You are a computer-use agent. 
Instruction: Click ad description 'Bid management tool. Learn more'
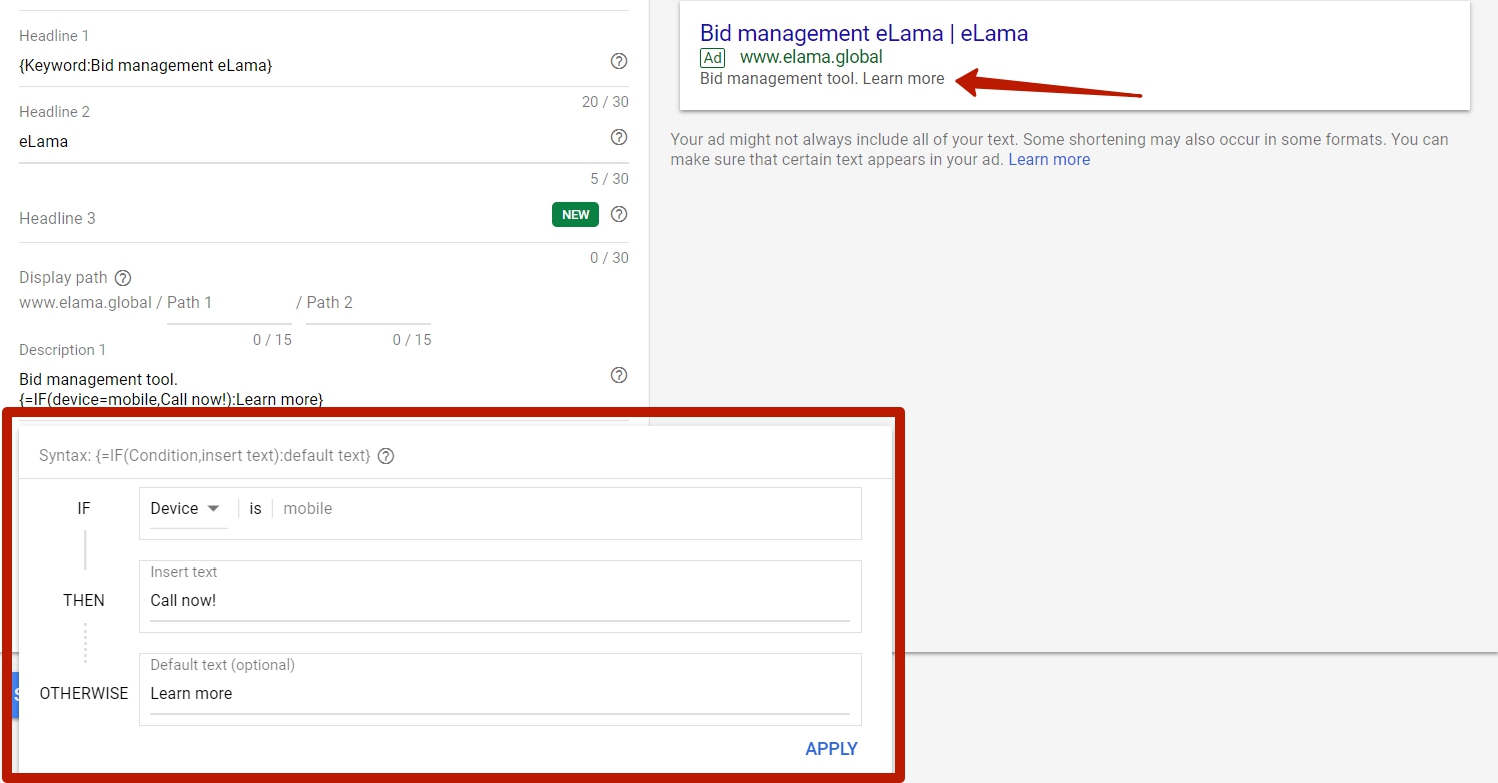click(822, 79)
